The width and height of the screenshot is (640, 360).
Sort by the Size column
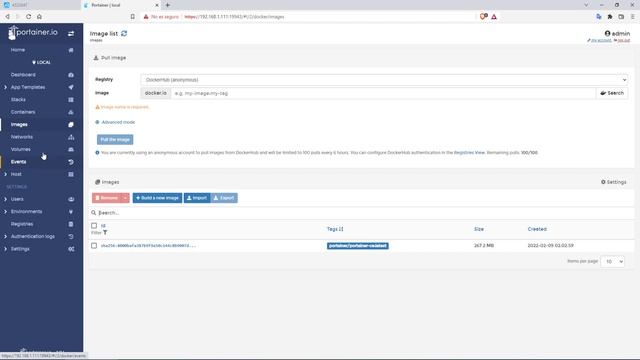pyautogui.click(x=479, y=229)
